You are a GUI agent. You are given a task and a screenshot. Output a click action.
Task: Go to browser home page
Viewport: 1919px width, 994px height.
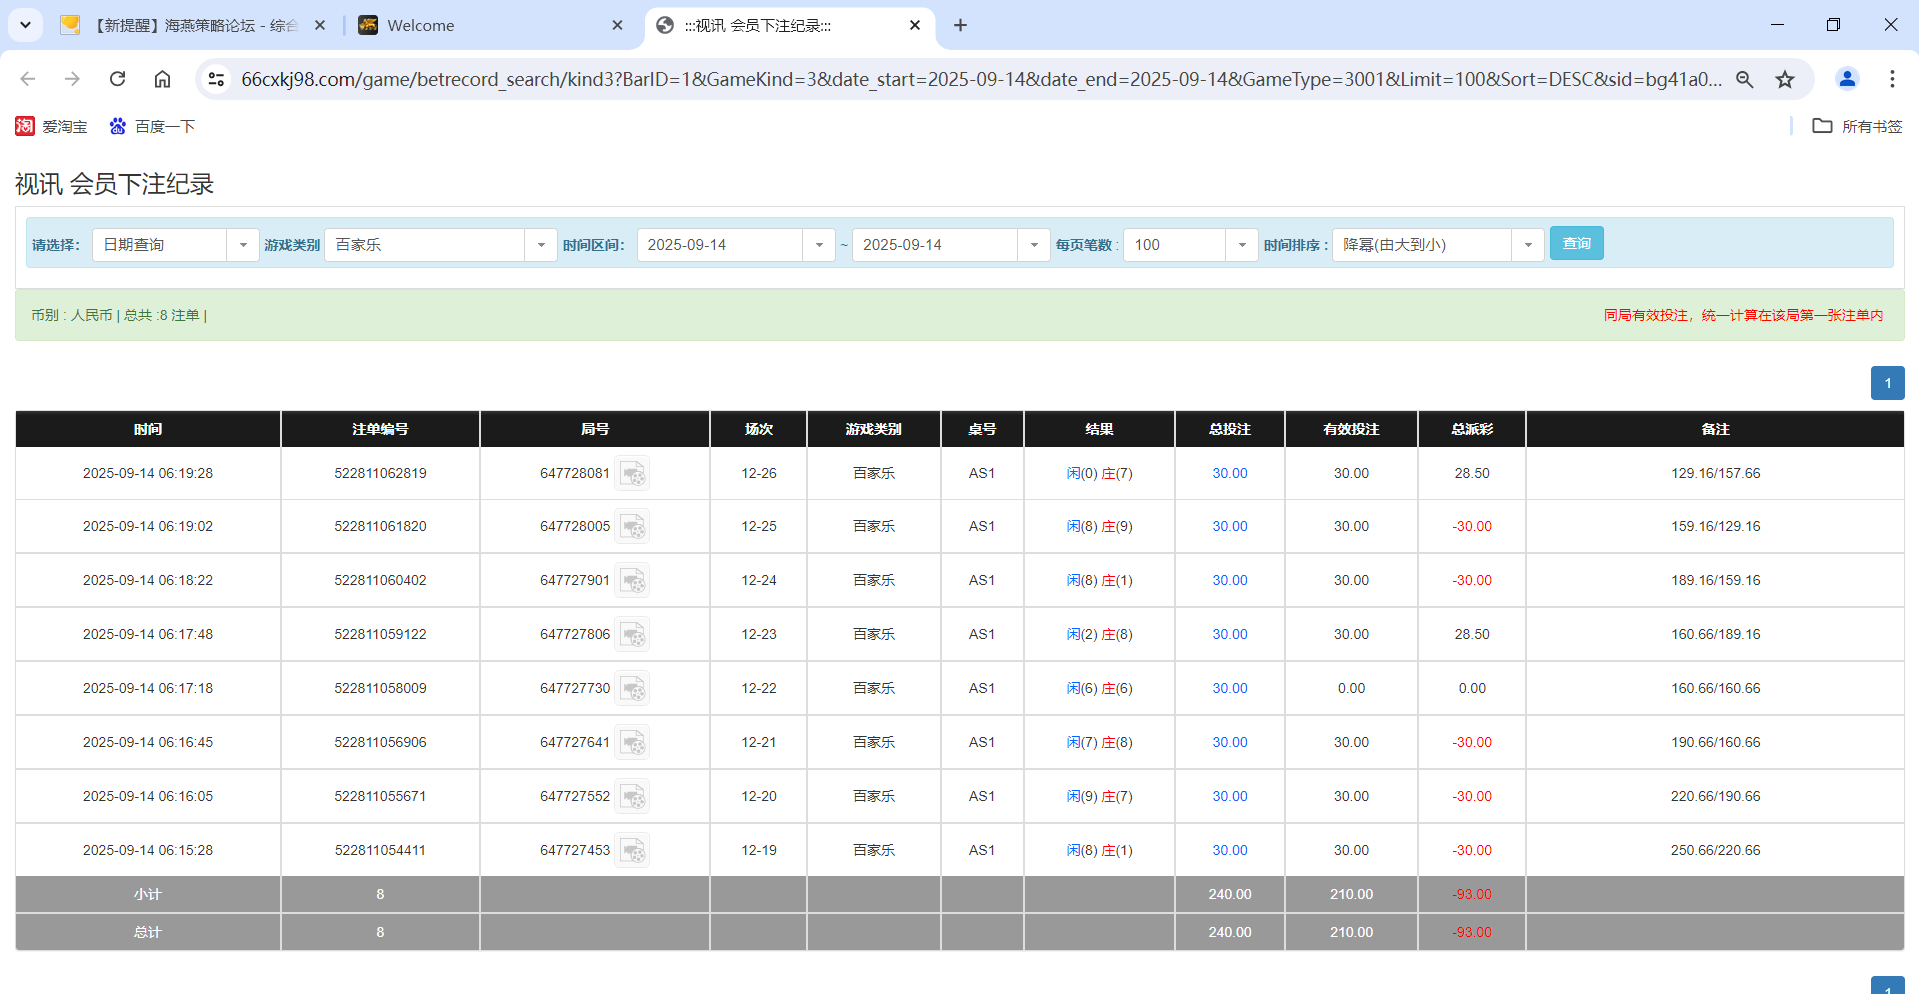(x=162, y=79)
